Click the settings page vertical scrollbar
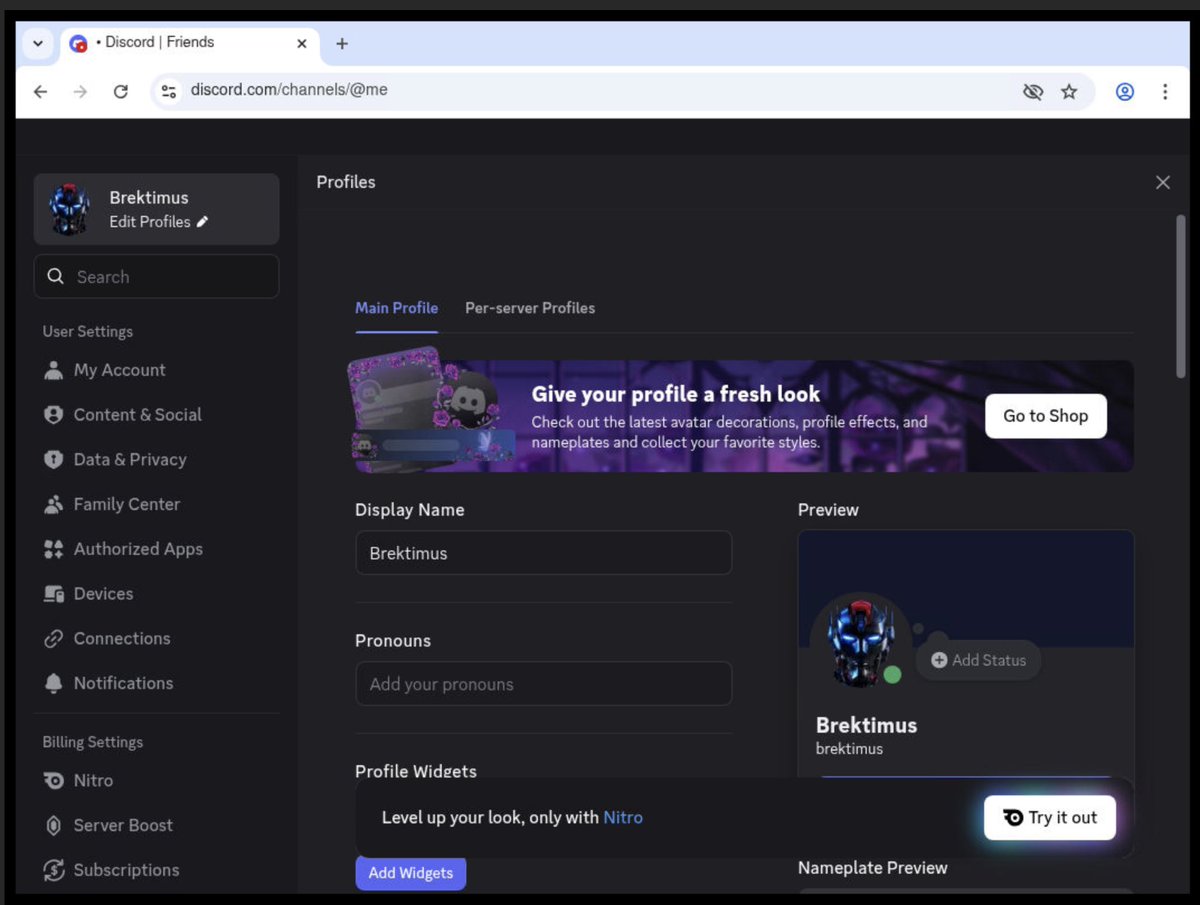This screenshot has width=1200, height=905. pos(1181,295)
